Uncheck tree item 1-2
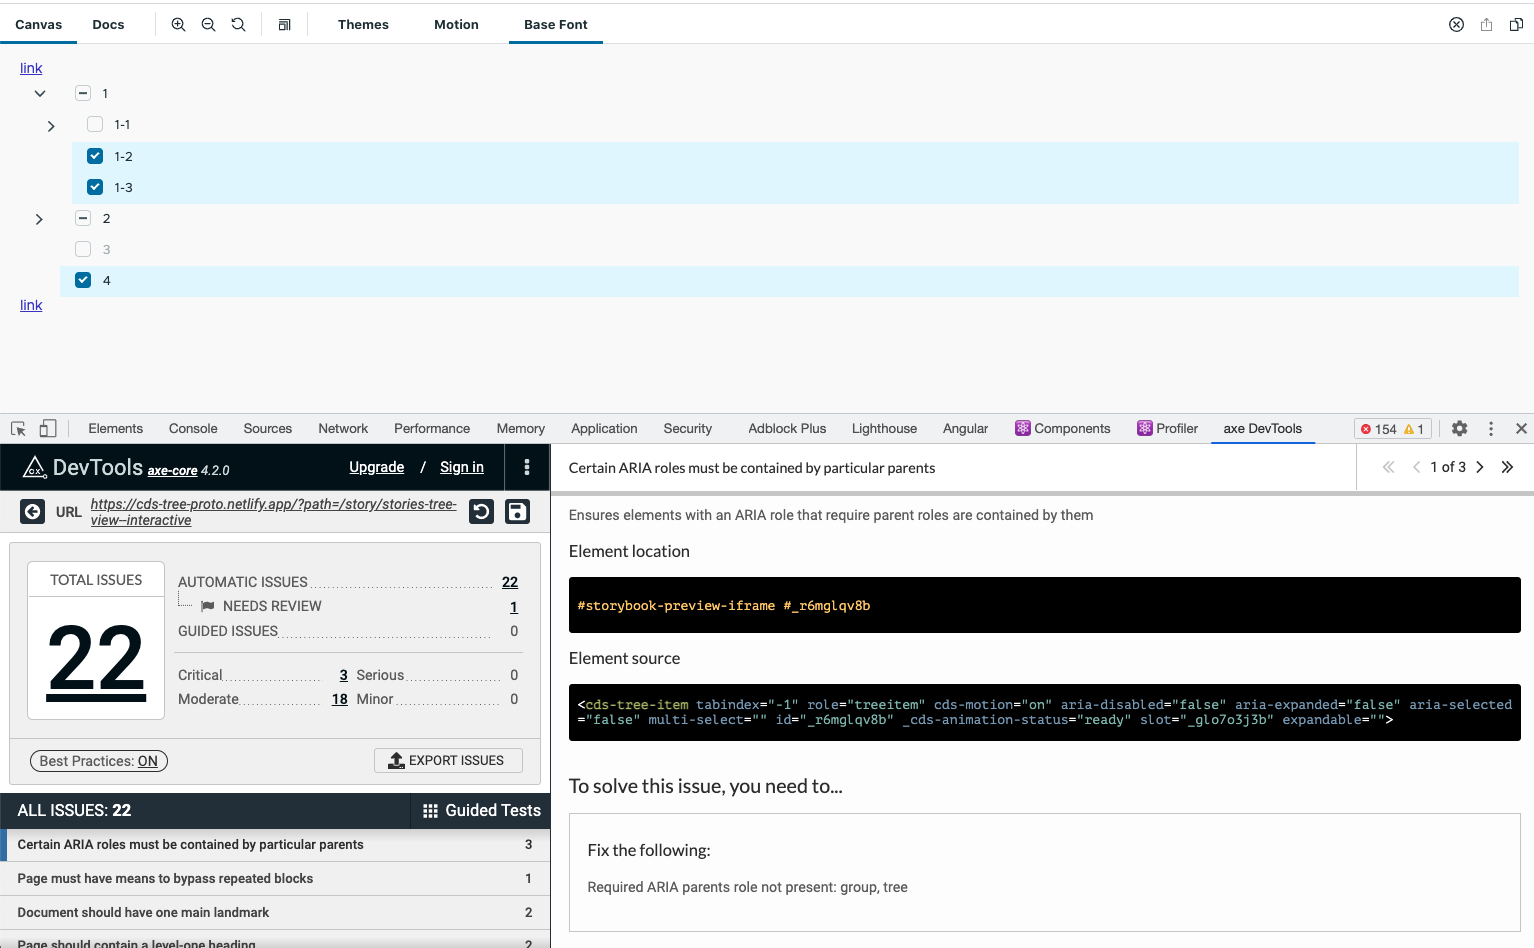1534x948 pixels. point(94,156)
